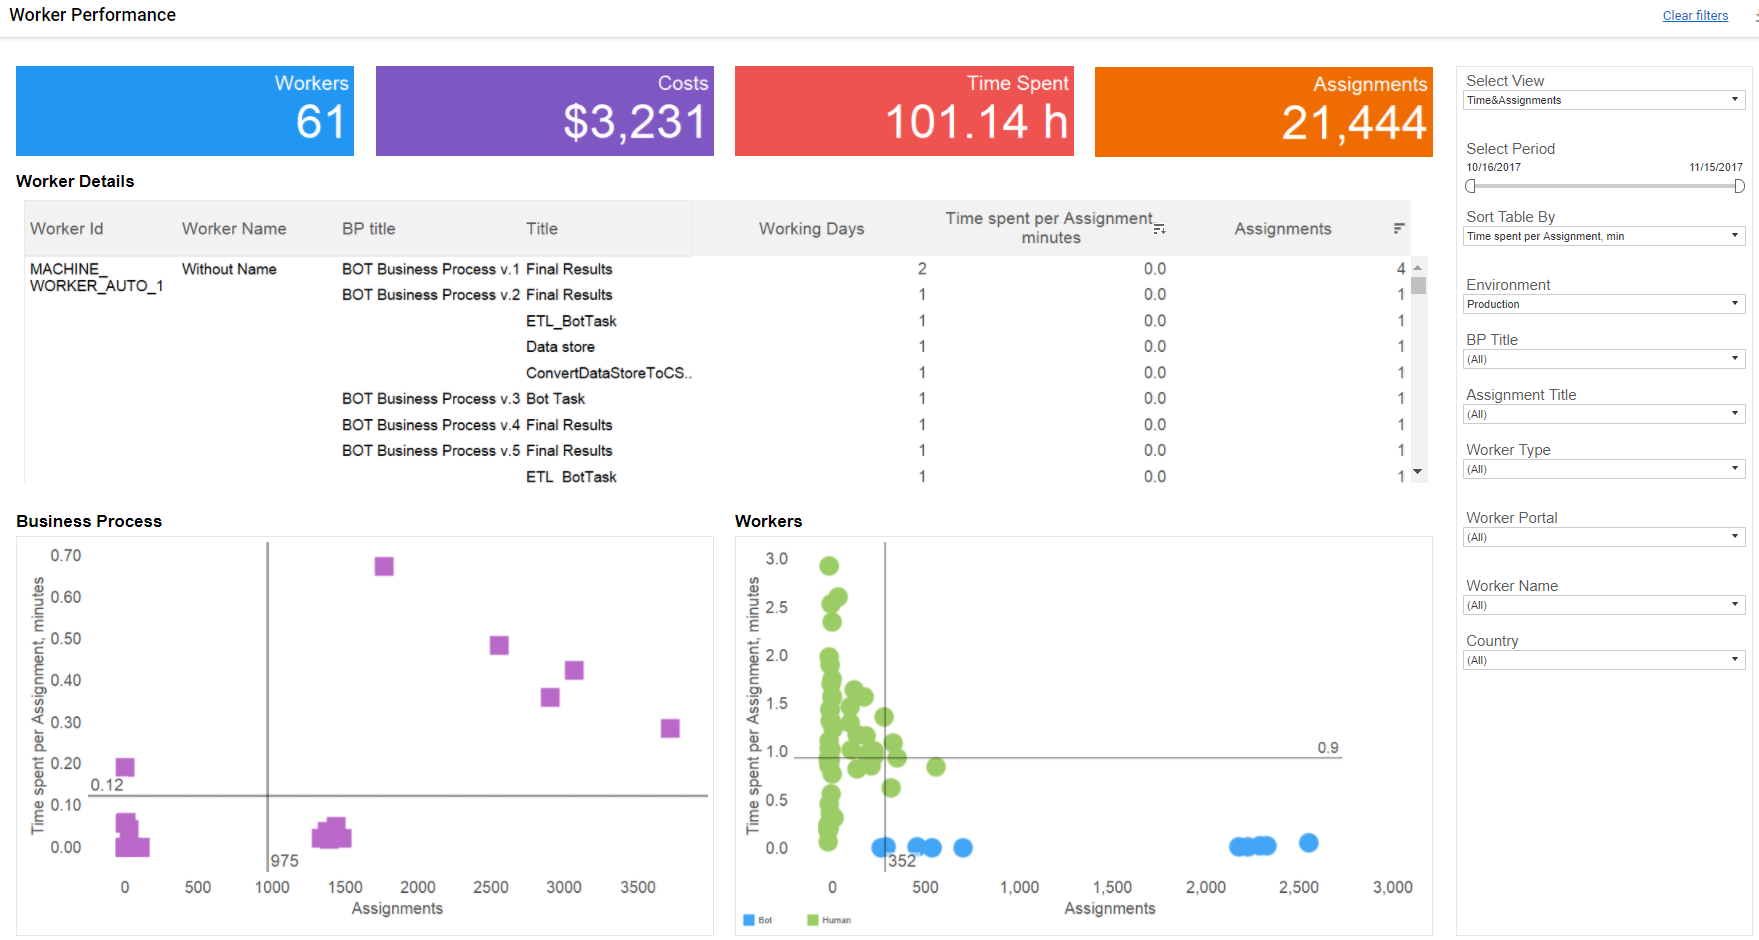1759x940 pixels.
Task: Open the Sort Table By dropdown
Action: click(x=1604, y=236)
